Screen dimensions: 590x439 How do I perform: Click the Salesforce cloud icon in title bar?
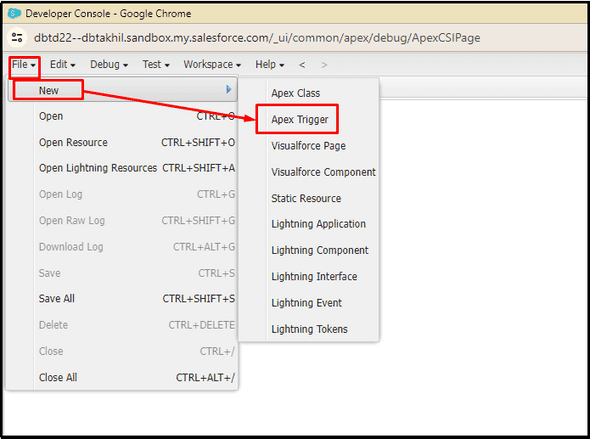pos(14,13)
